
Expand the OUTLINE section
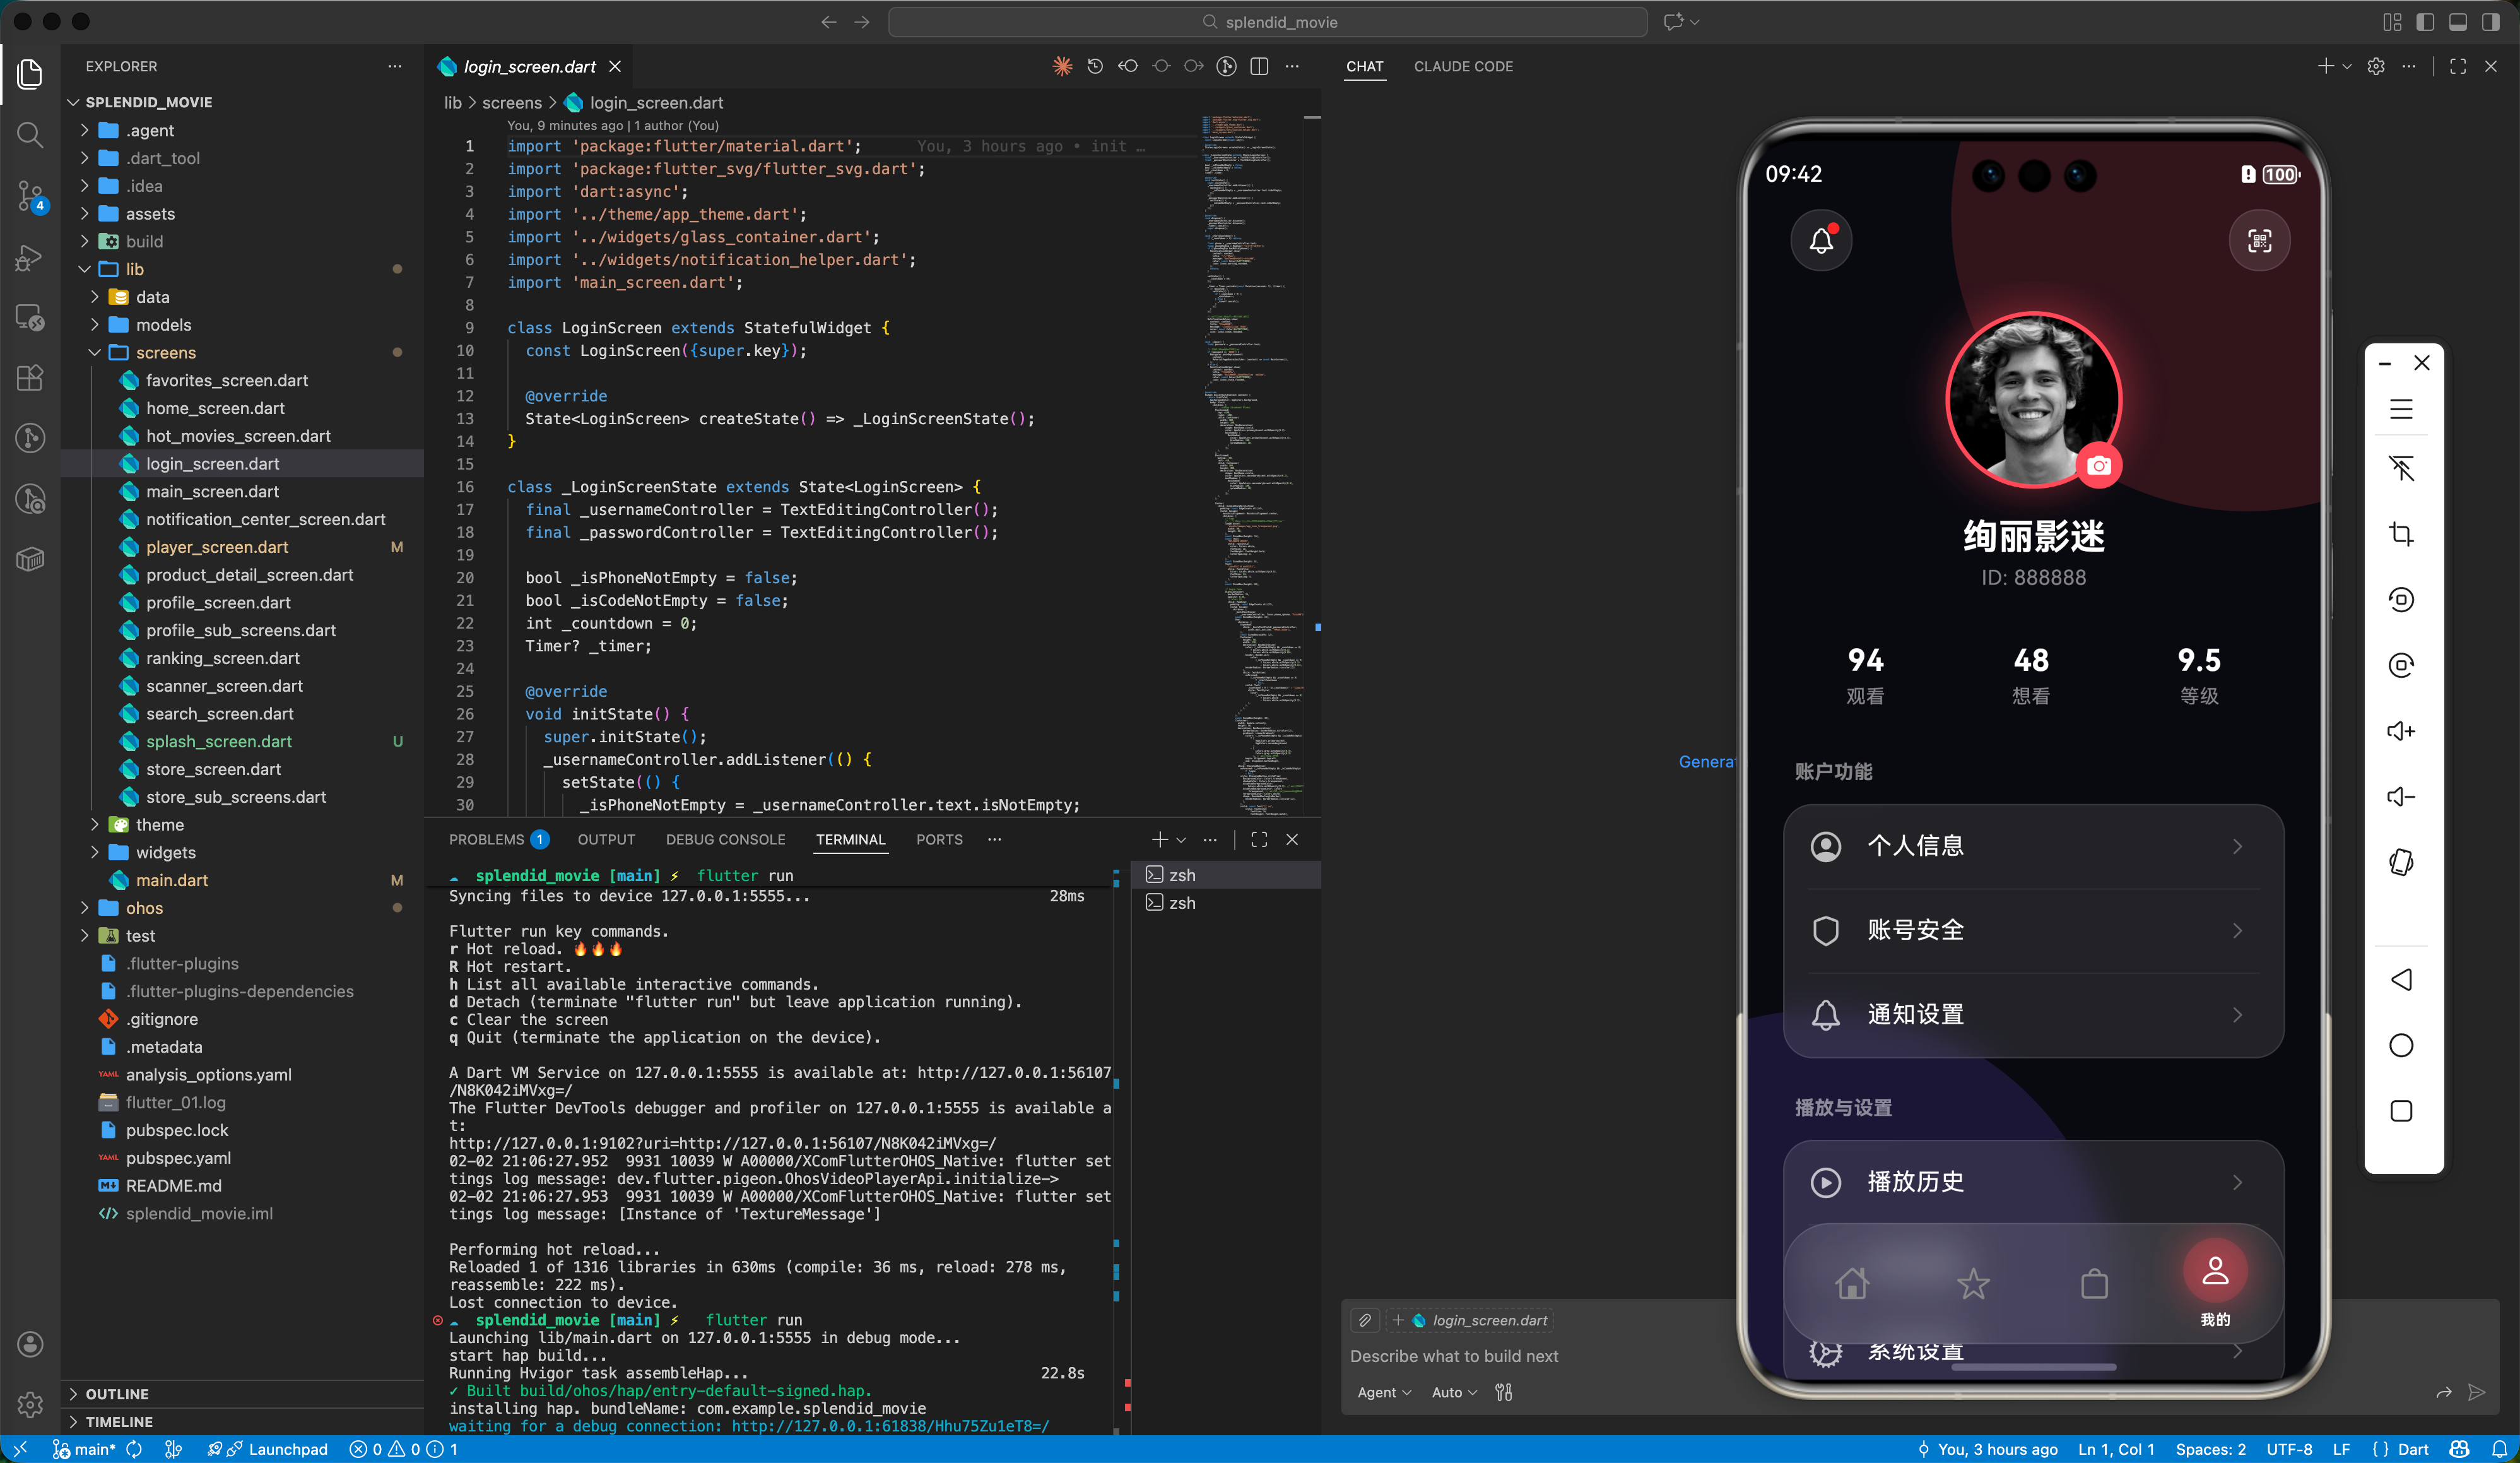coord(117,1393)
